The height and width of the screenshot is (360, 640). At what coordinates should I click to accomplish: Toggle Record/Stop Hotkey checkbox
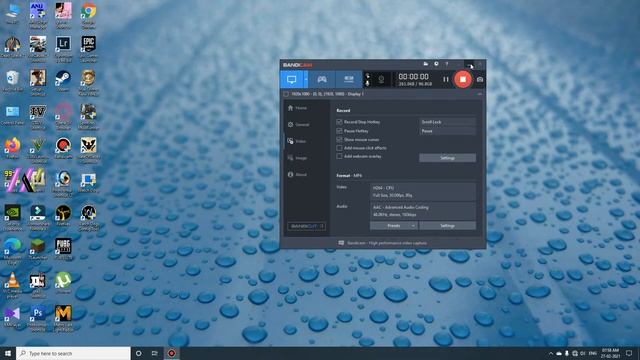click(x=339, y=122)
